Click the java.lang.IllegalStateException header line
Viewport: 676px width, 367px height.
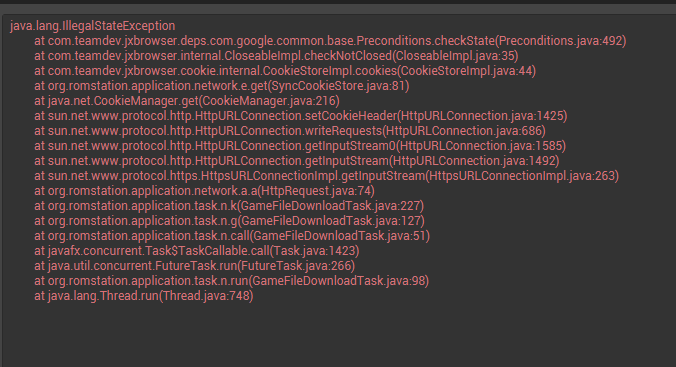(93, 26)
